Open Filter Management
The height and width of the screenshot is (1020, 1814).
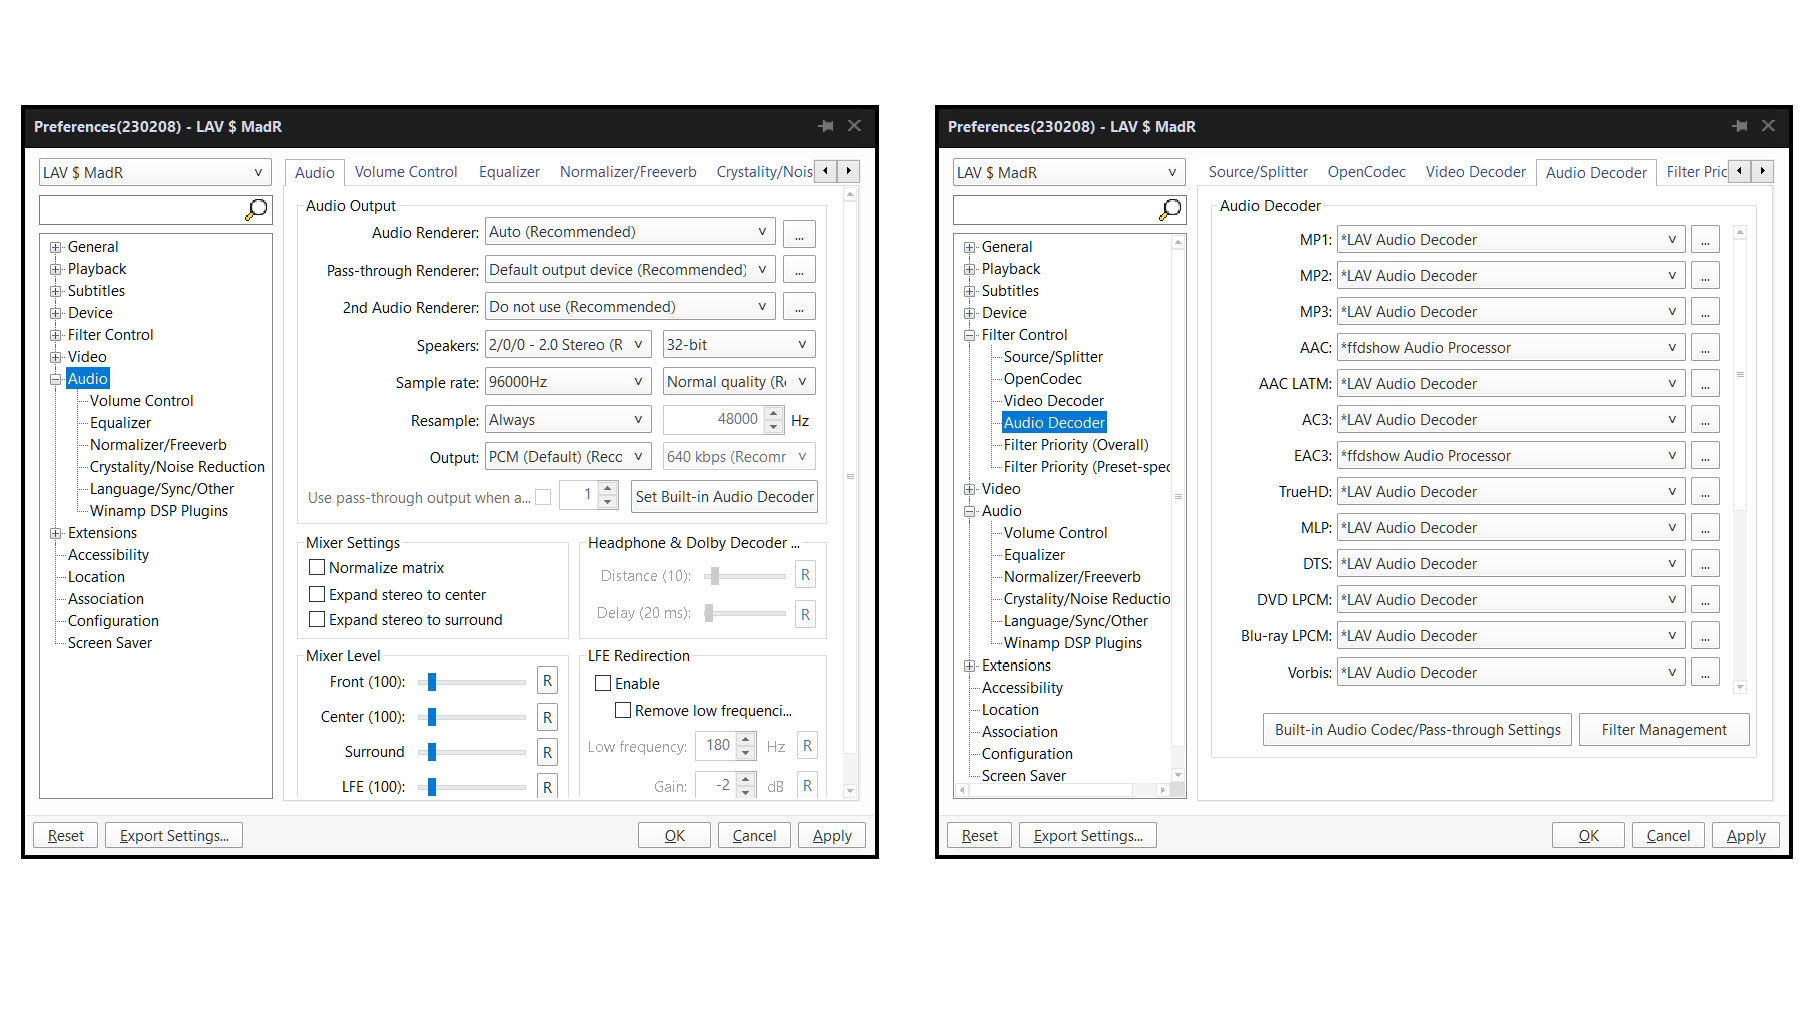click(x=1664, y=730)
